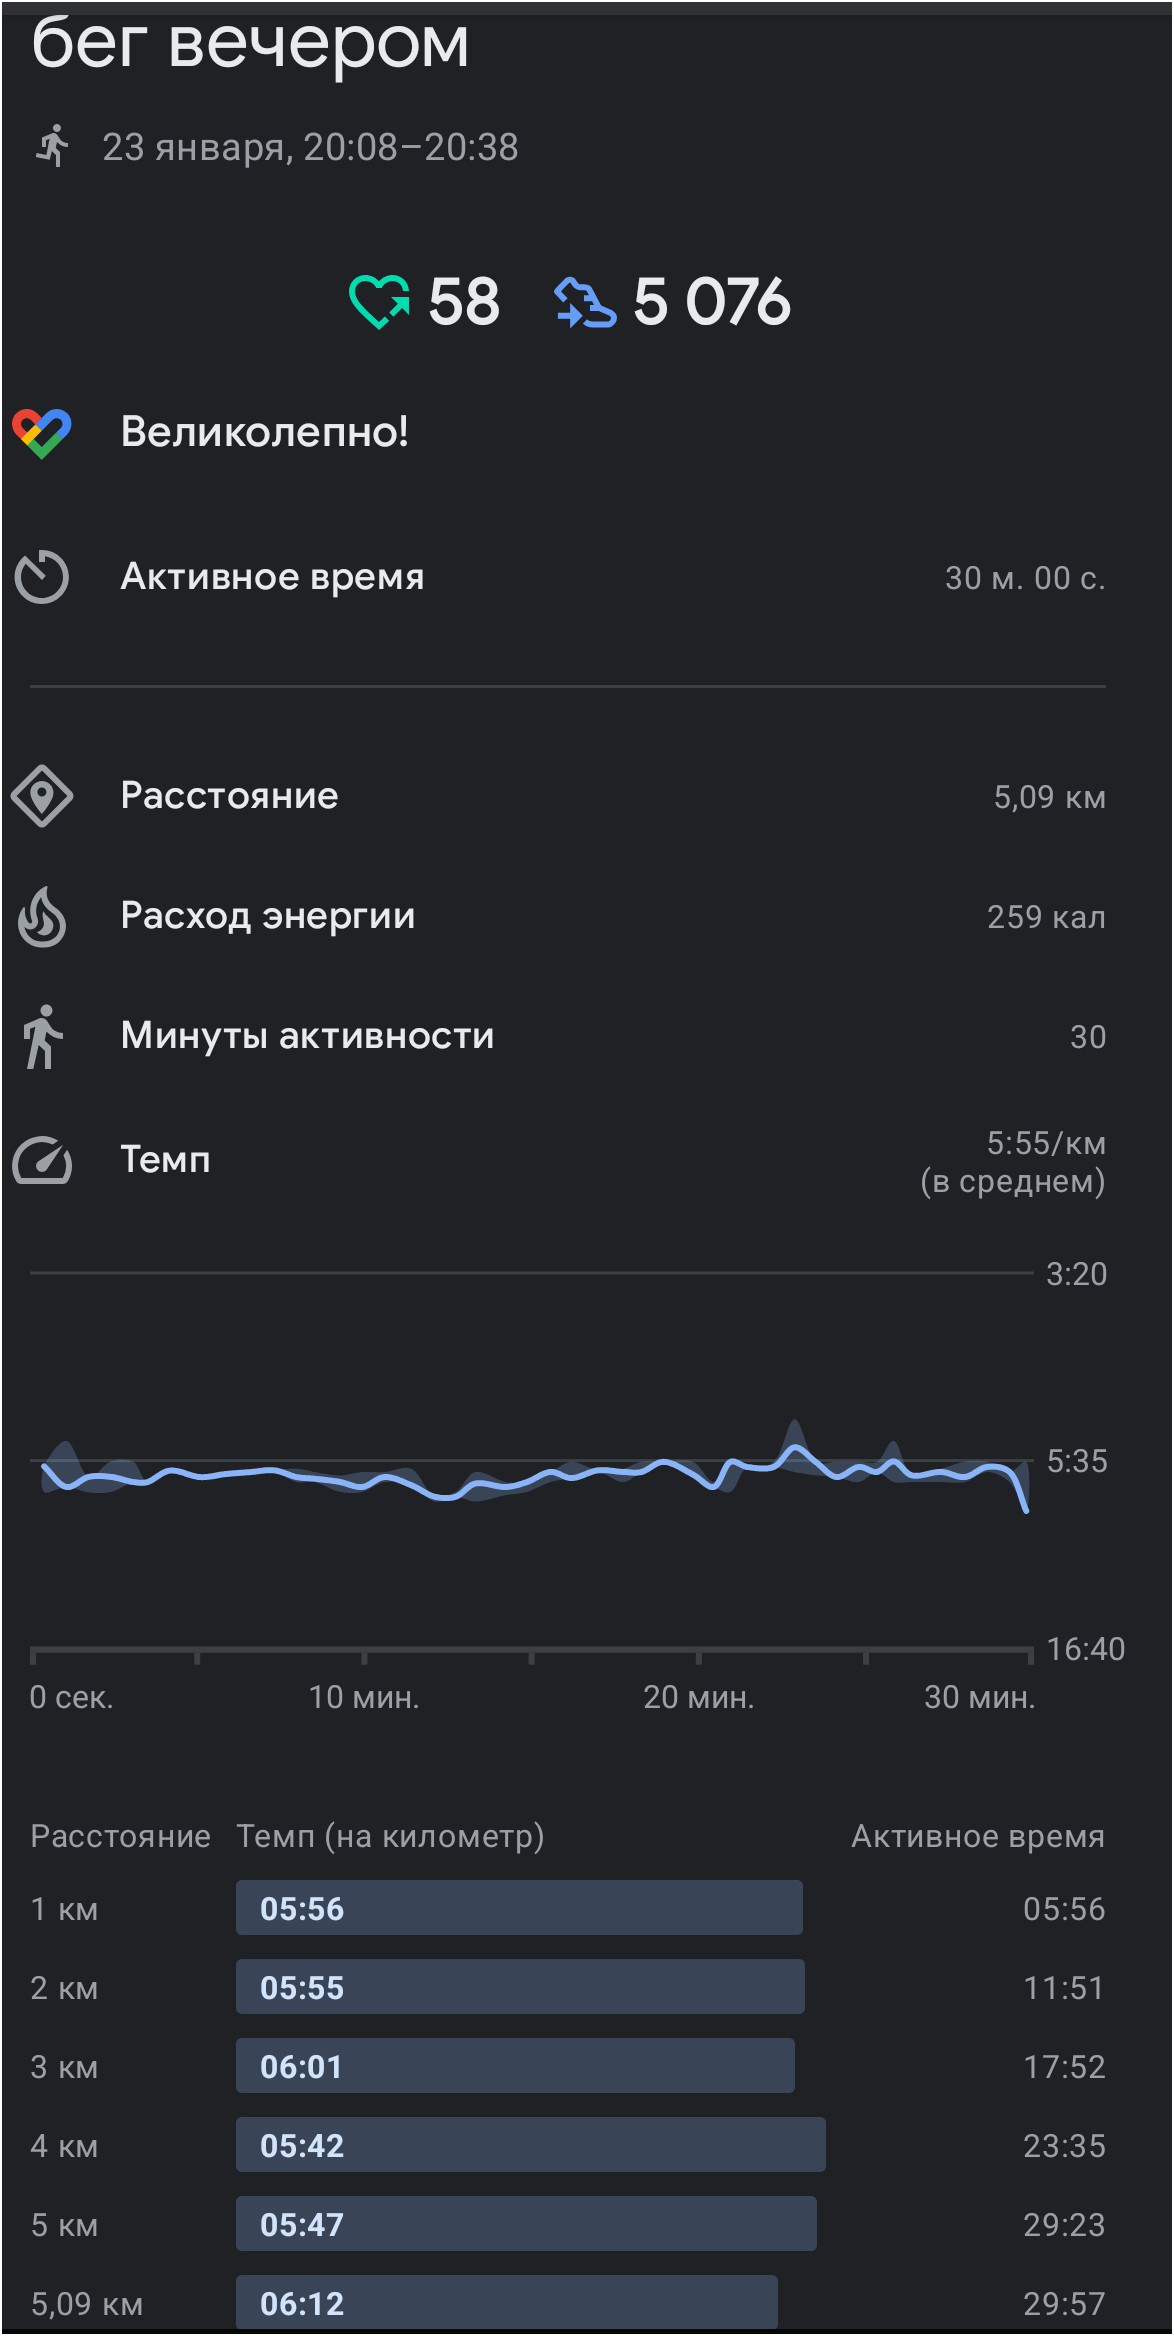Select the 4 км pace bar 05:42
1174x2336 pixels.
tap(531, 2145)
